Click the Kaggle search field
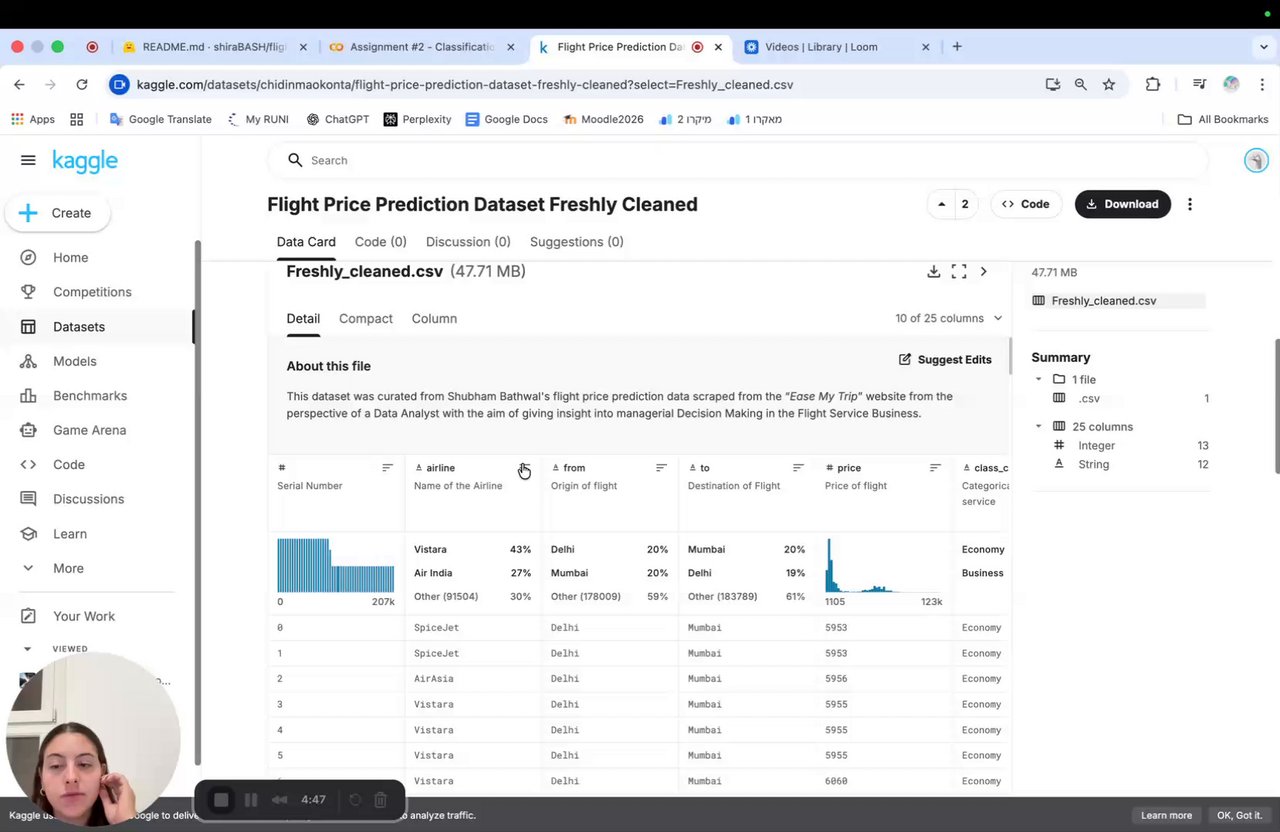Screen dimensions: 1280x832 737,160
